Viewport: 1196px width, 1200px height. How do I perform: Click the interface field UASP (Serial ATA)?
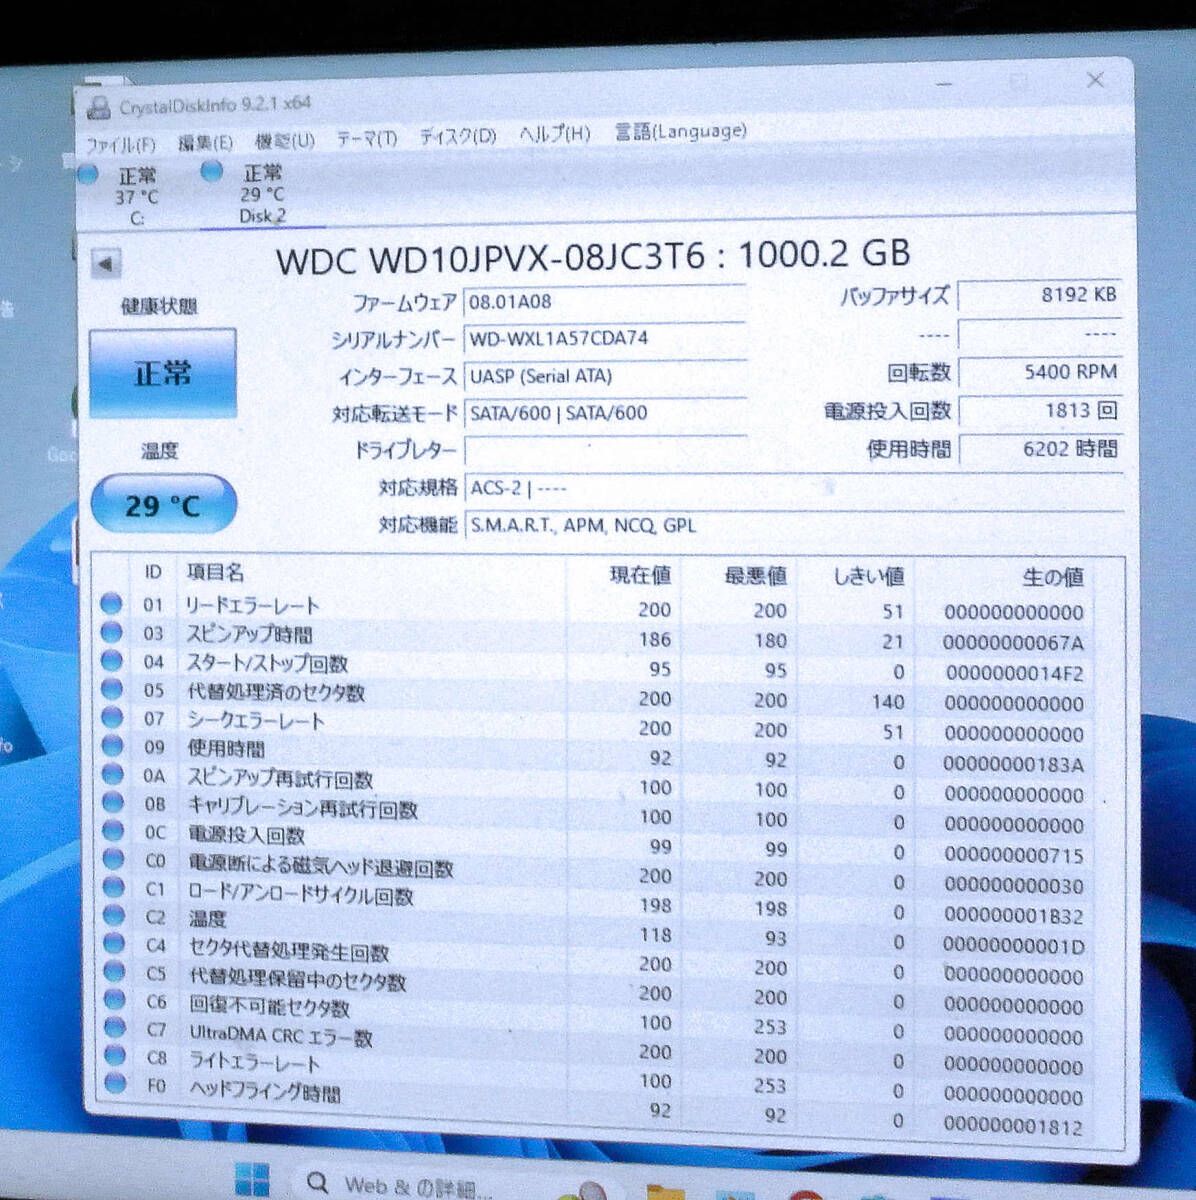click(605, 376)
